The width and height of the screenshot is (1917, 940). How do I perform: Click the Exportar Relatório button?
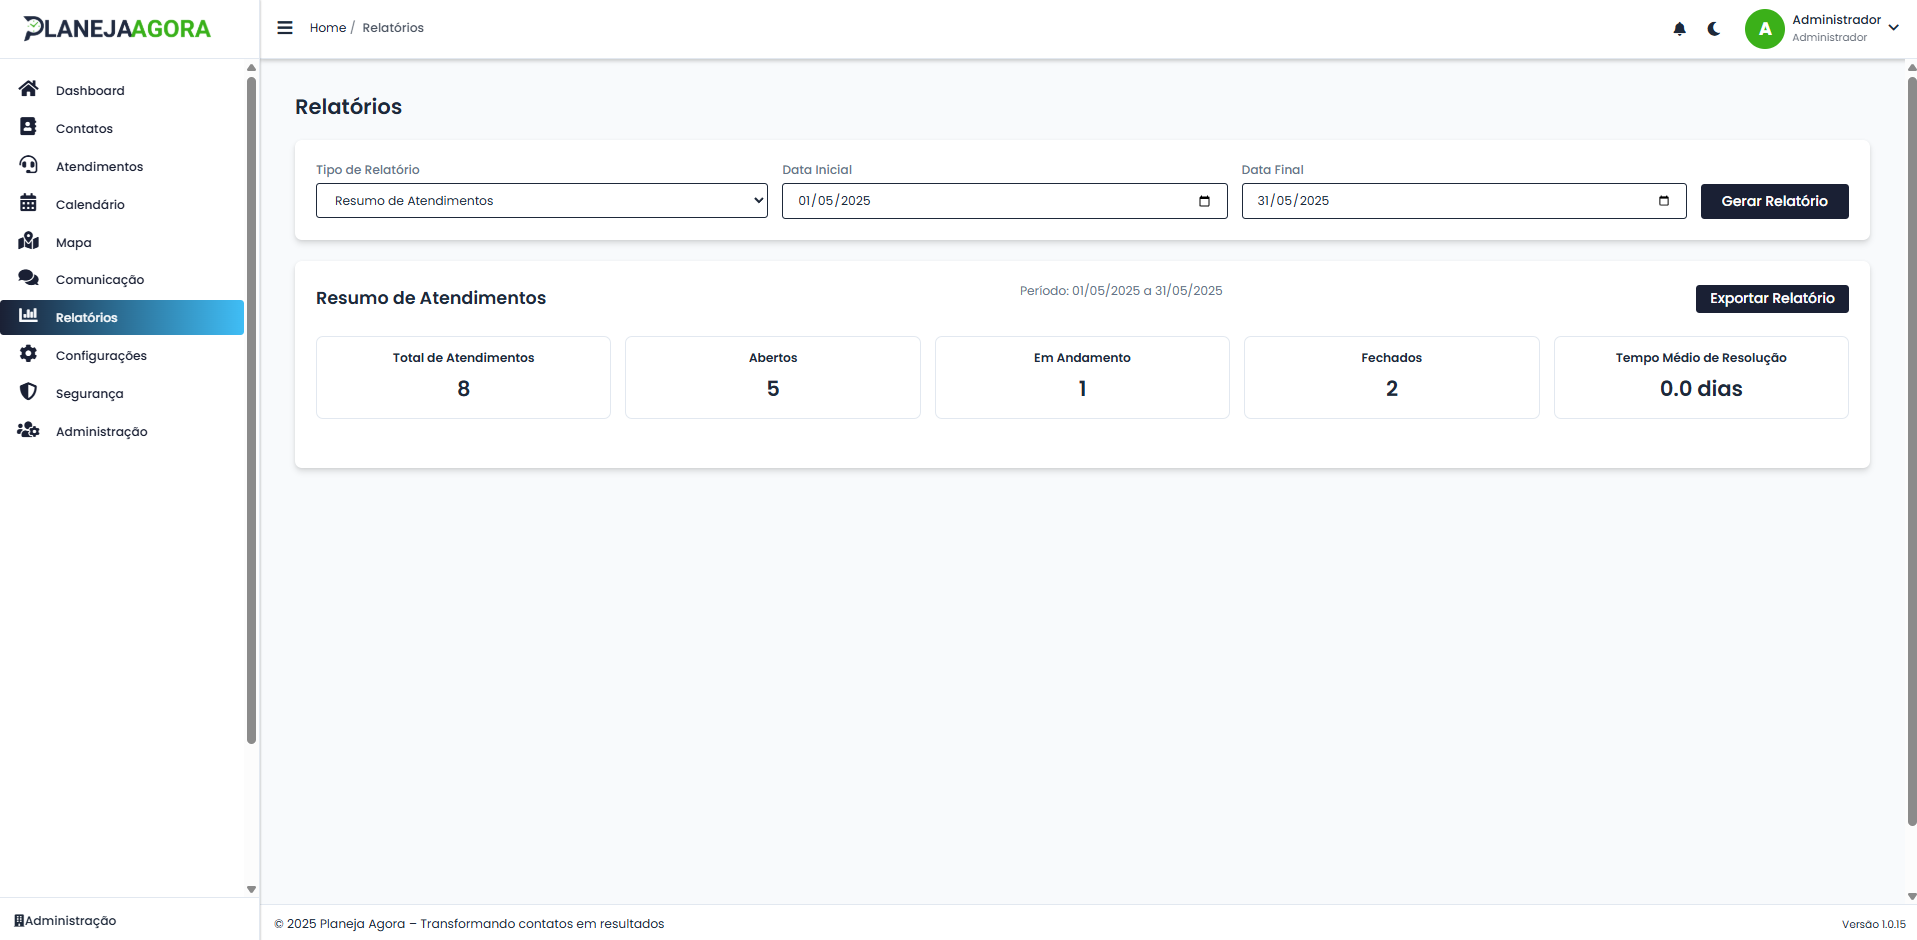point(1771,299)
